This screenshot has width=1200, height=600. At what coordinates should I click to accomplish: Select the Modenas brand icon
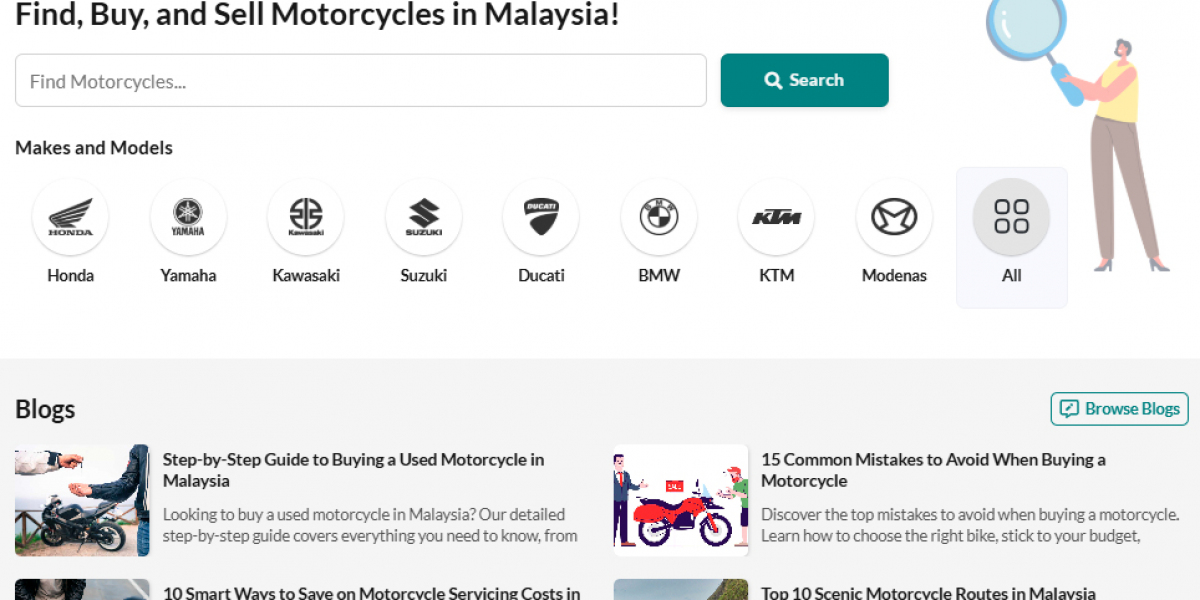click(894, 217)
